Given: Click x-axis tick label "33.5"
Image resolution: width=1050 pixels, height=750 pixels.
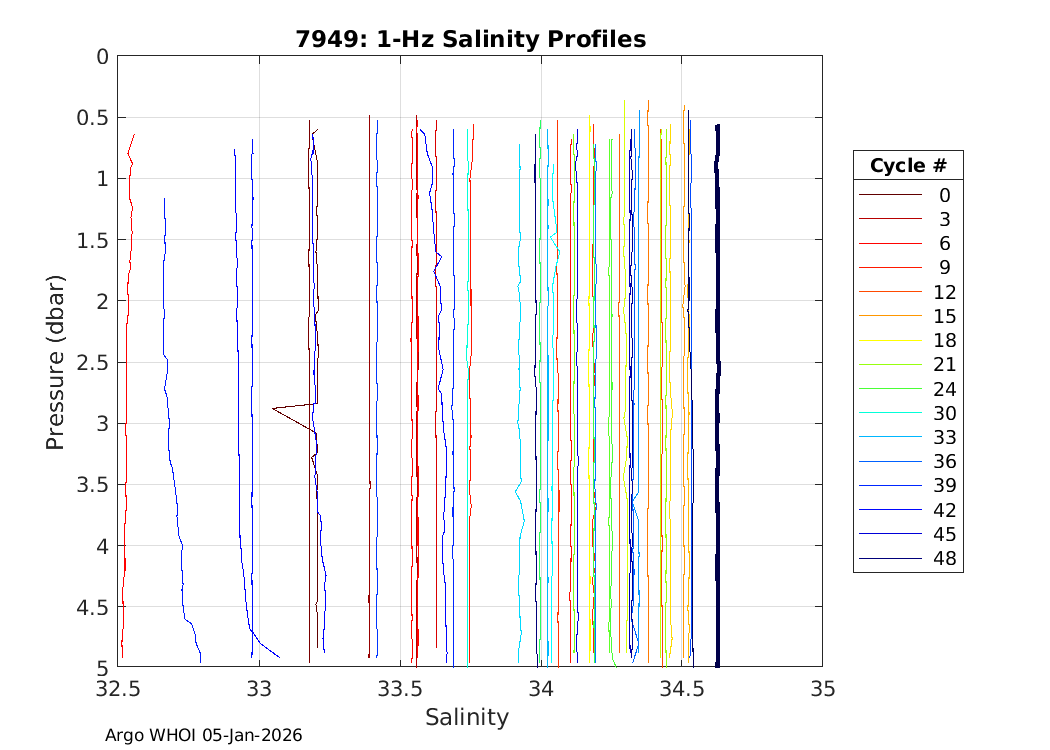Looking at the screenshot, I should point(400,689).
